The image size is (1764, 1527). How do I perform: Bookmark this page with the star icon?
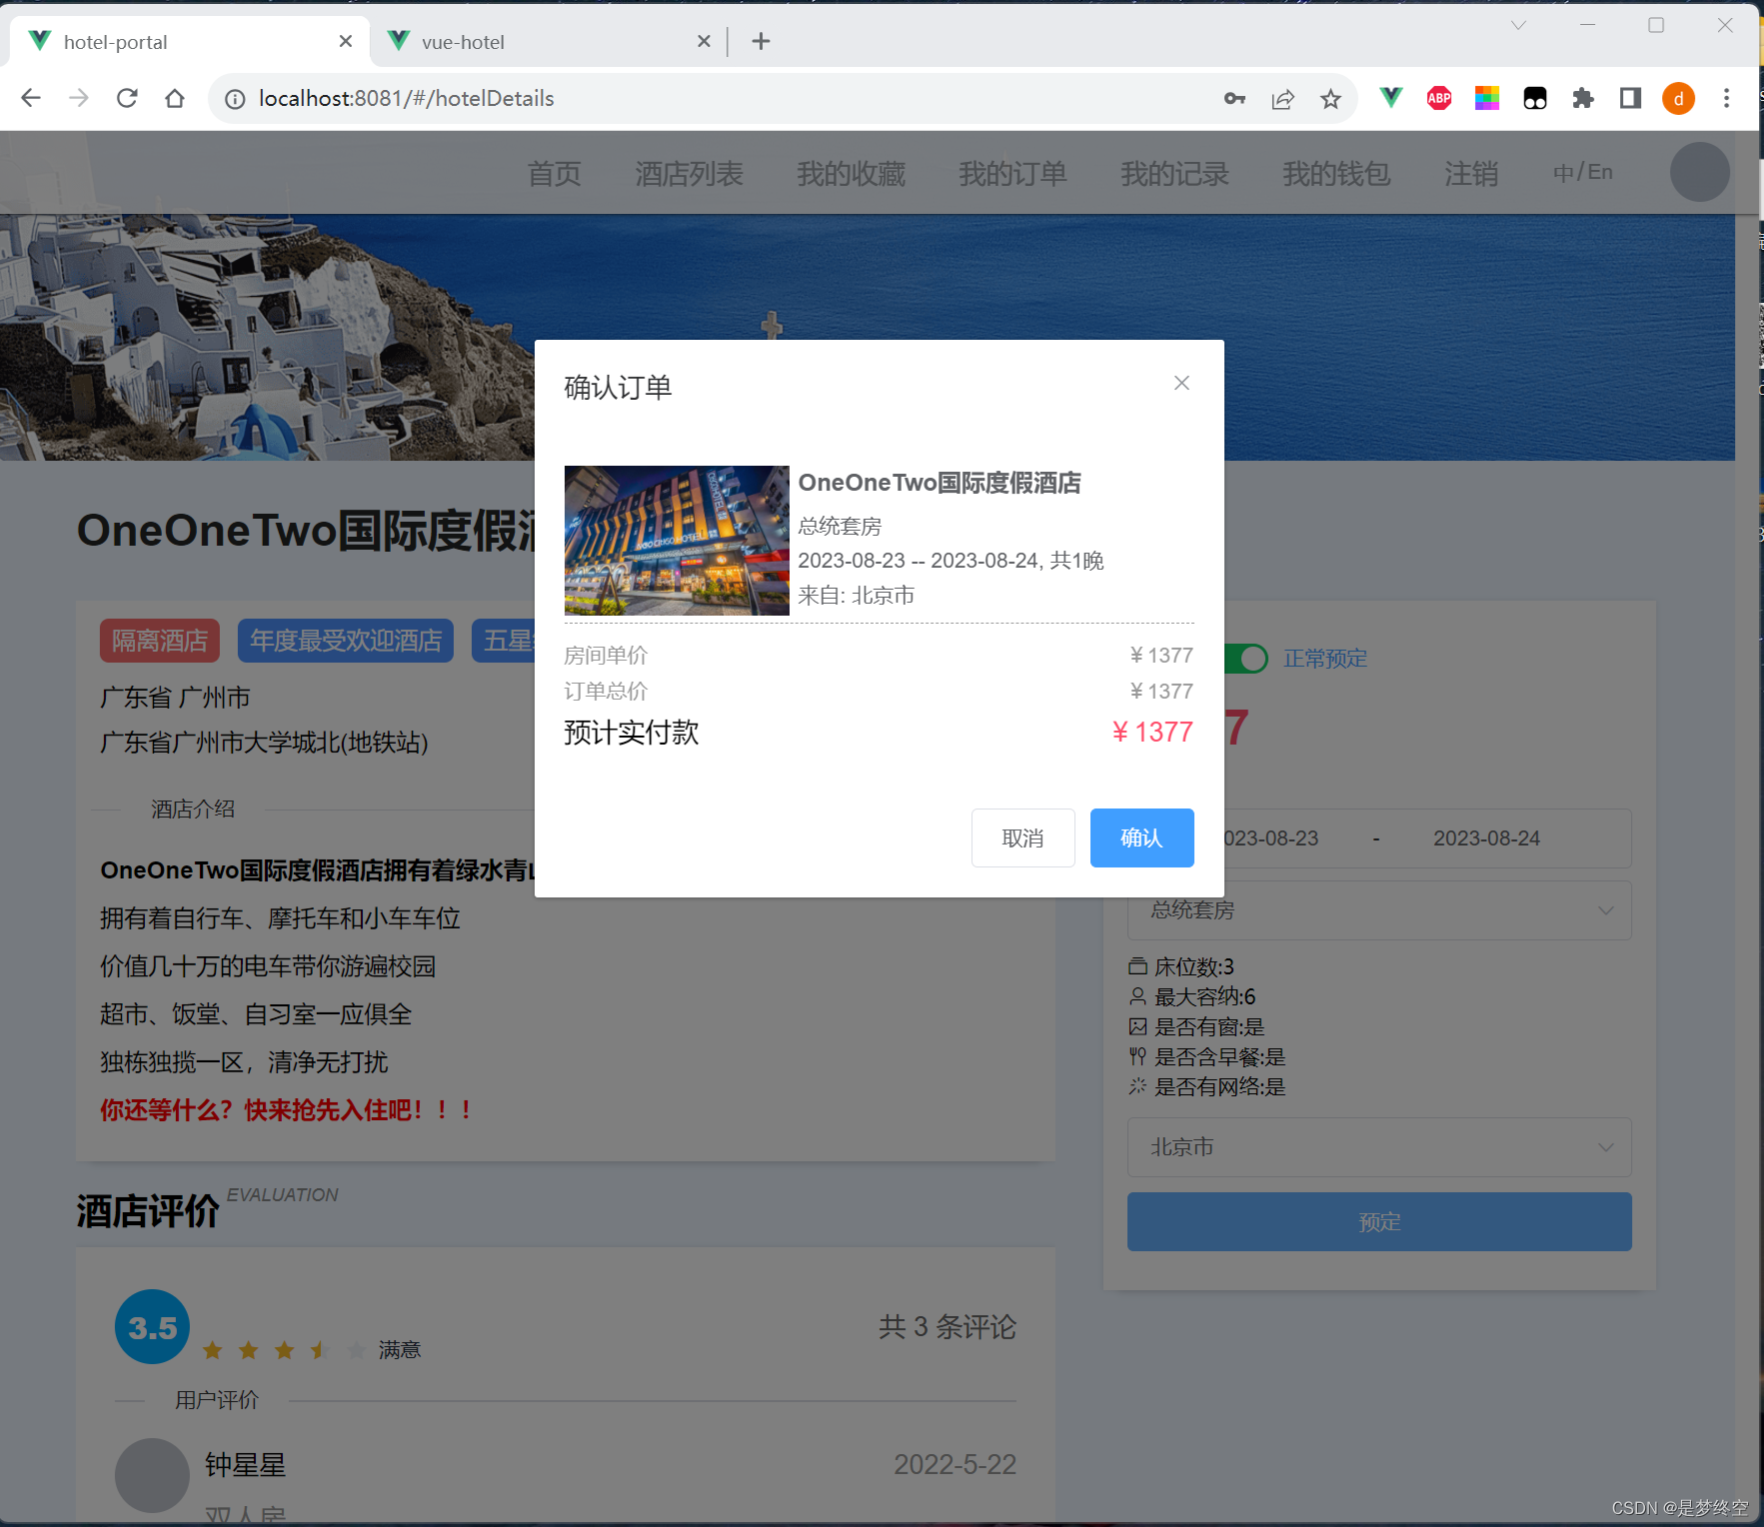[1330, 98]
